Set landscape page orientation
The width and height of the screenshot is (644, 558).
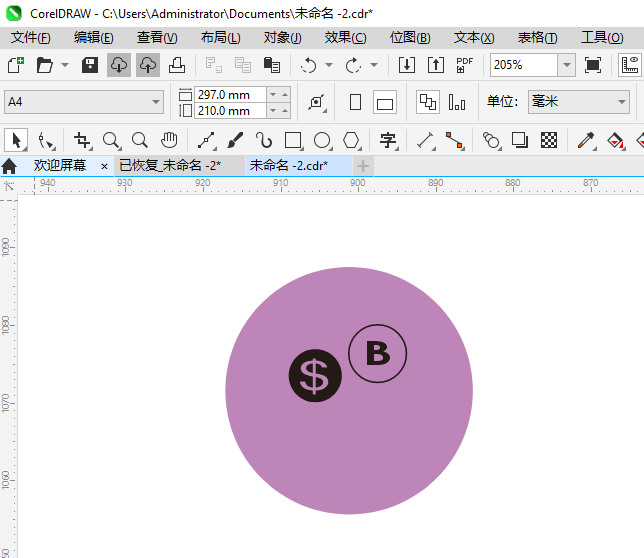(385, 102)
